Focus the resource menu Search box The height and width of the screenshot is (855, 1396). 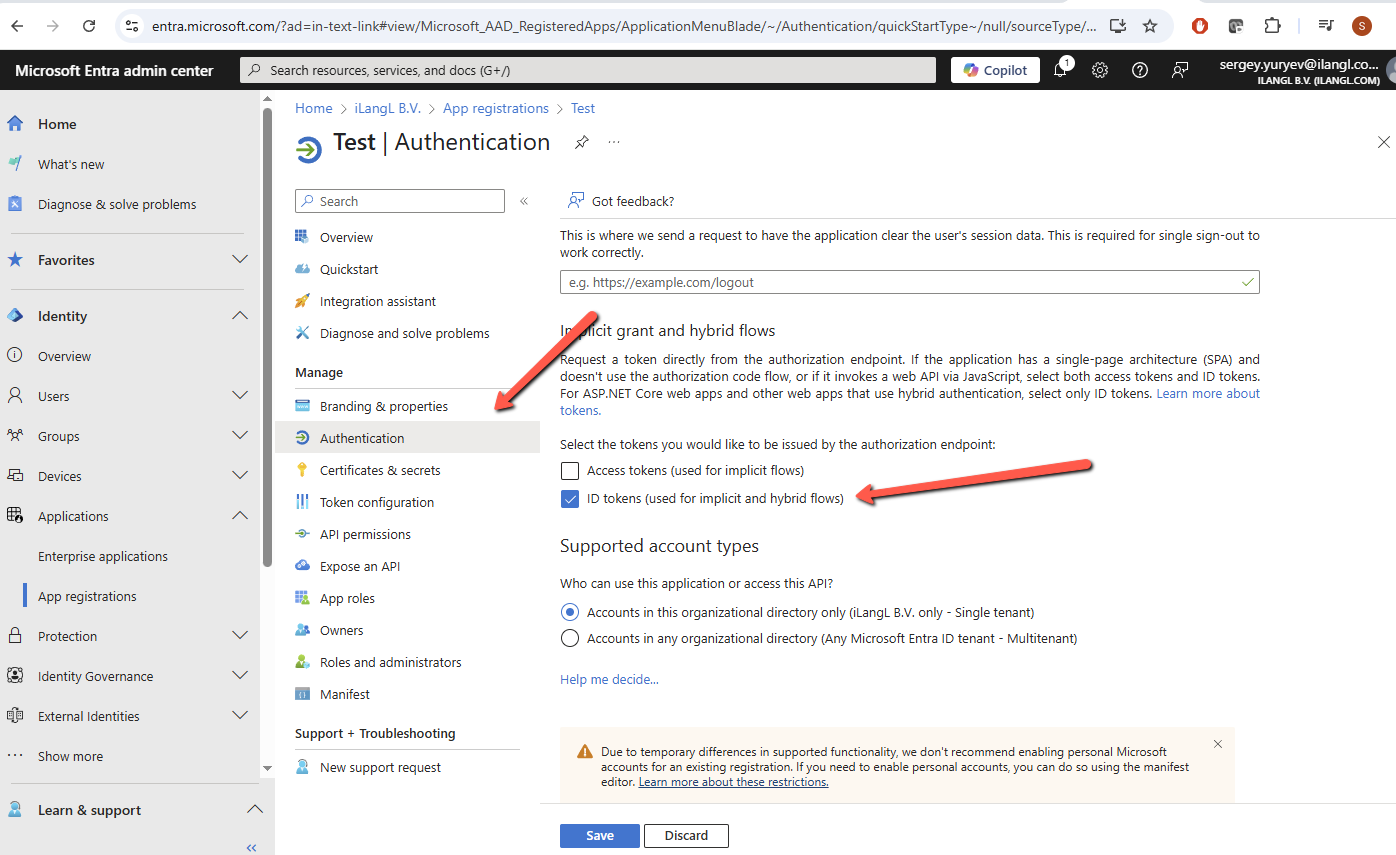[400, 201]
